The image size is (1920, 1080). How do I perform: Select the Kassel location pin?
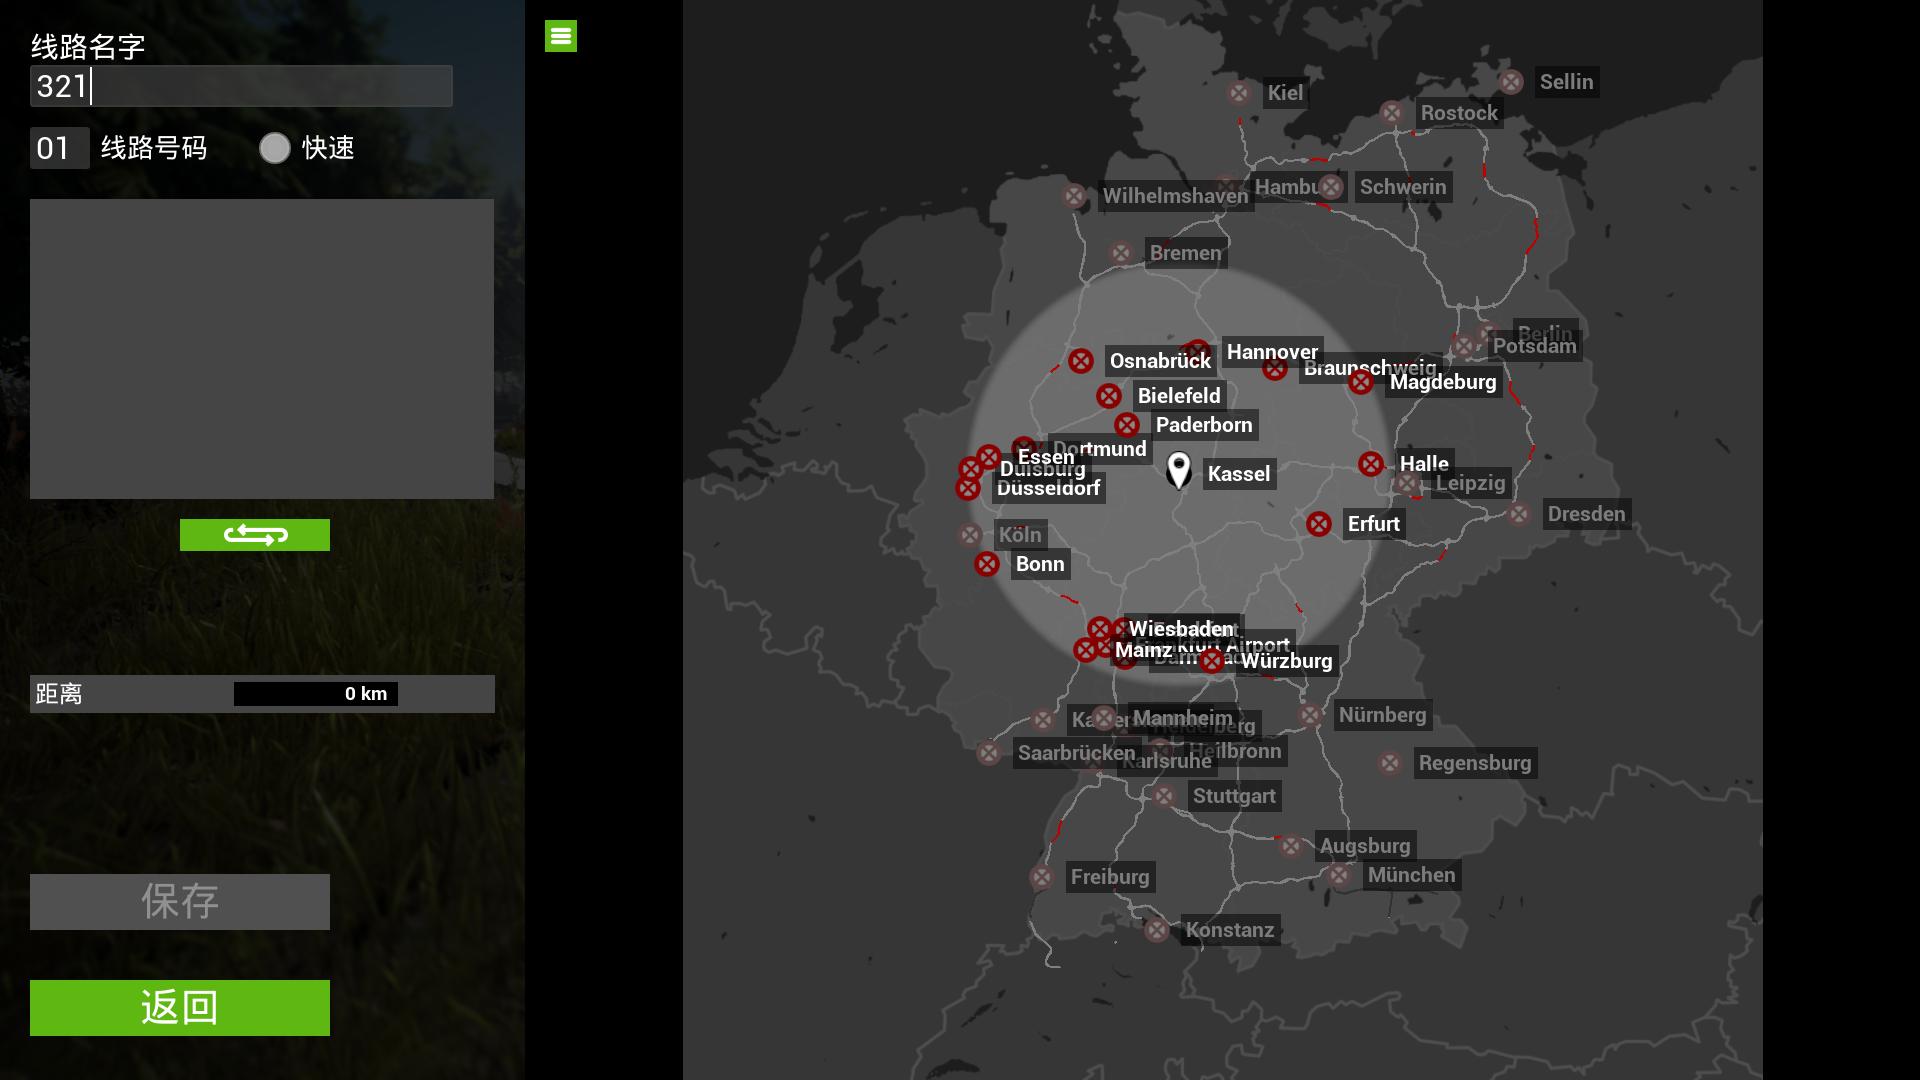pyautogui.click(x=1179, y=469)
